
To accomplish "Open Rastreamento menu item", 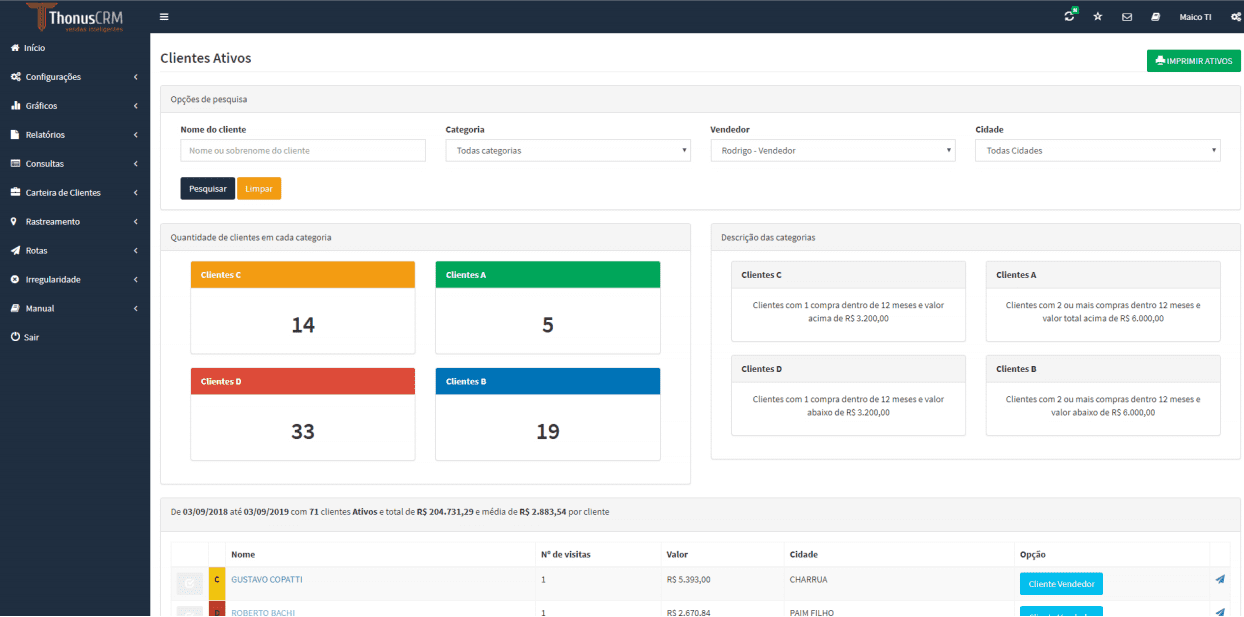I will coord(53,222).
